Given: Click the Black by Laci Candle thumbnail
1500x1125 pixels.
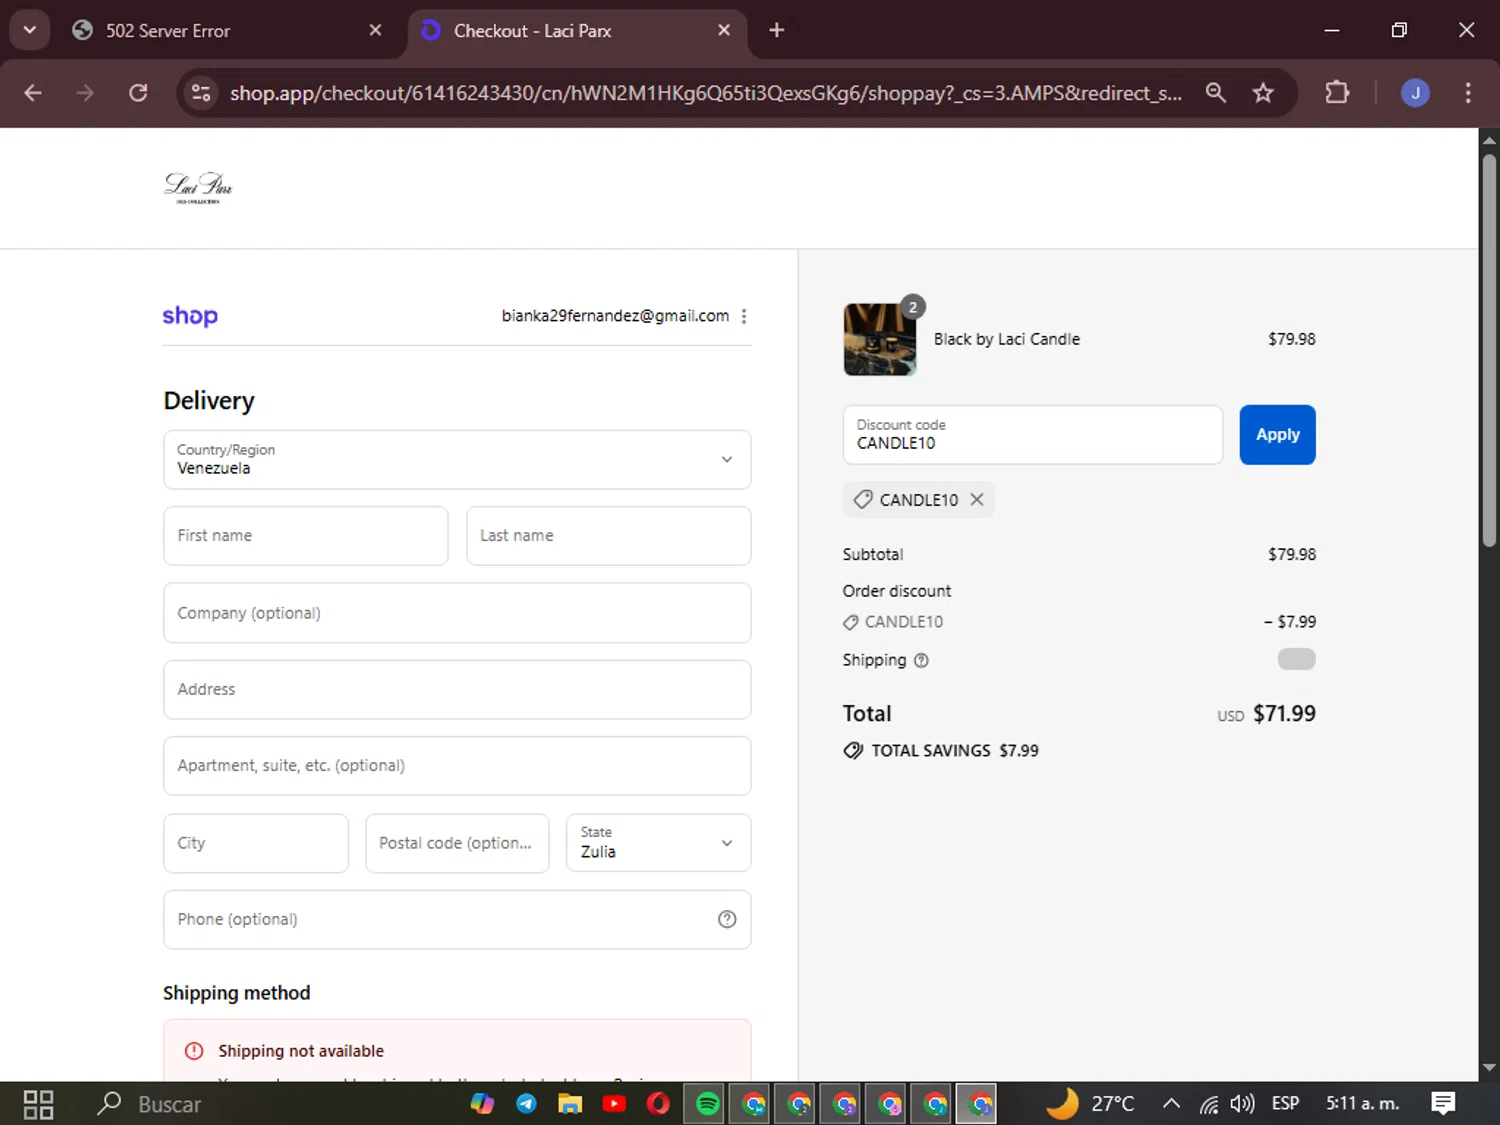Looking at the screenshot, I should (x=880, y=339).
